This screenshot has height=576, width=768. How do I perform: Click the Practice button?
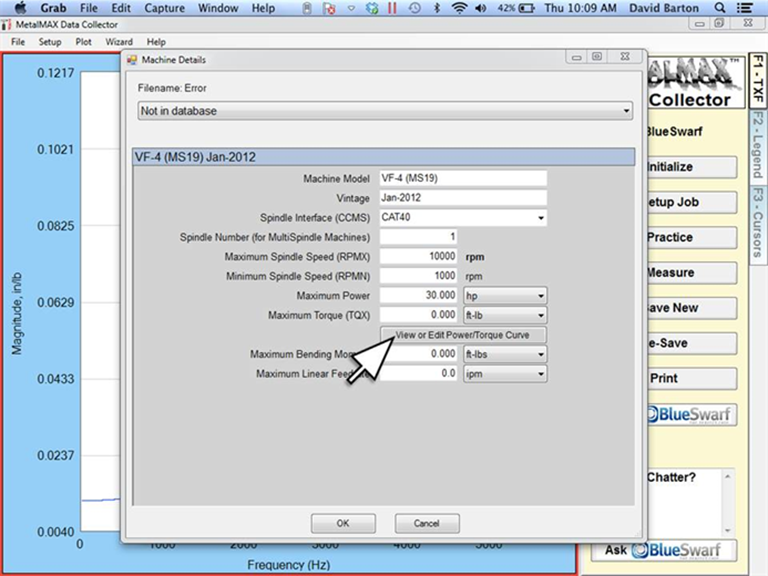(x=692, y=238)
